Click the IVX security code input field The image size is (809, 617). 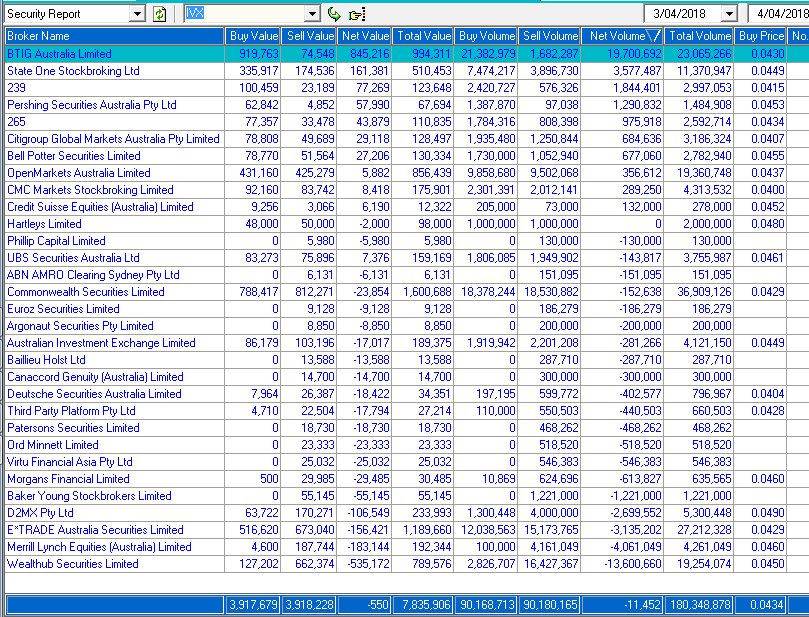point(244,14)
